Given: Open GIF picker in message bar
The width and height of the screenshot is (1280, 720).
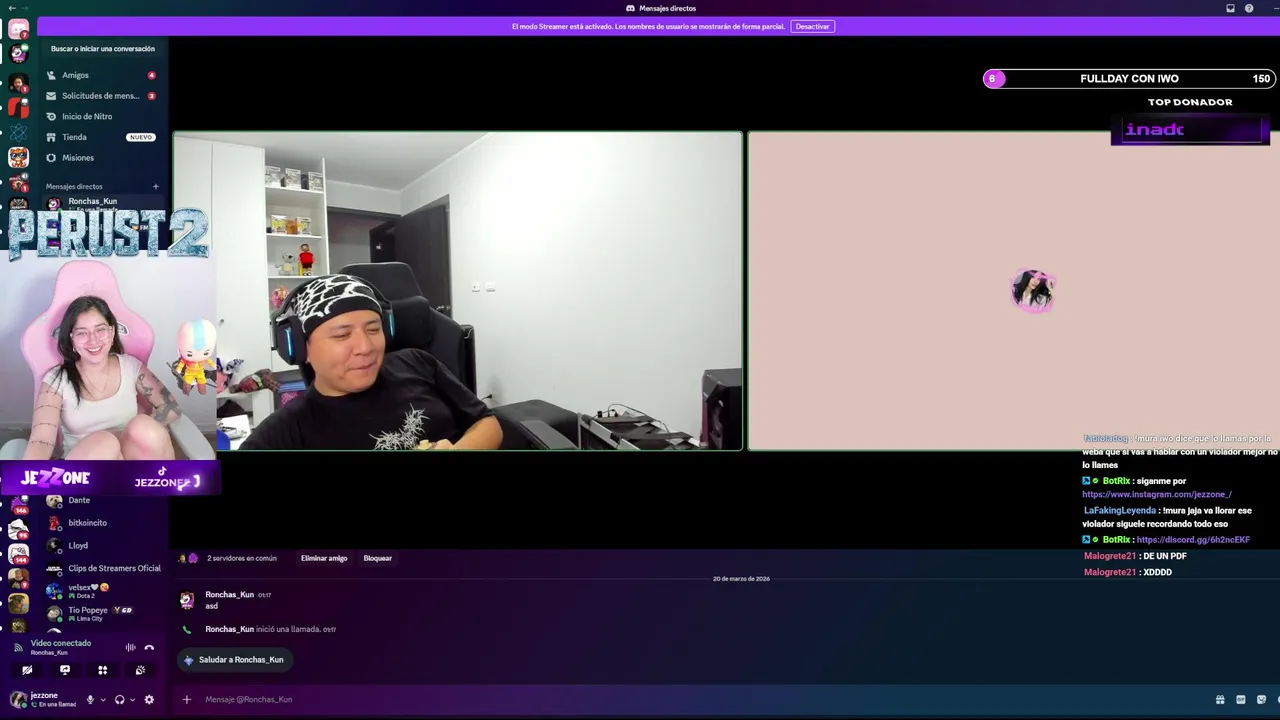Looking at the screenshot, I should coord(1241,699).
